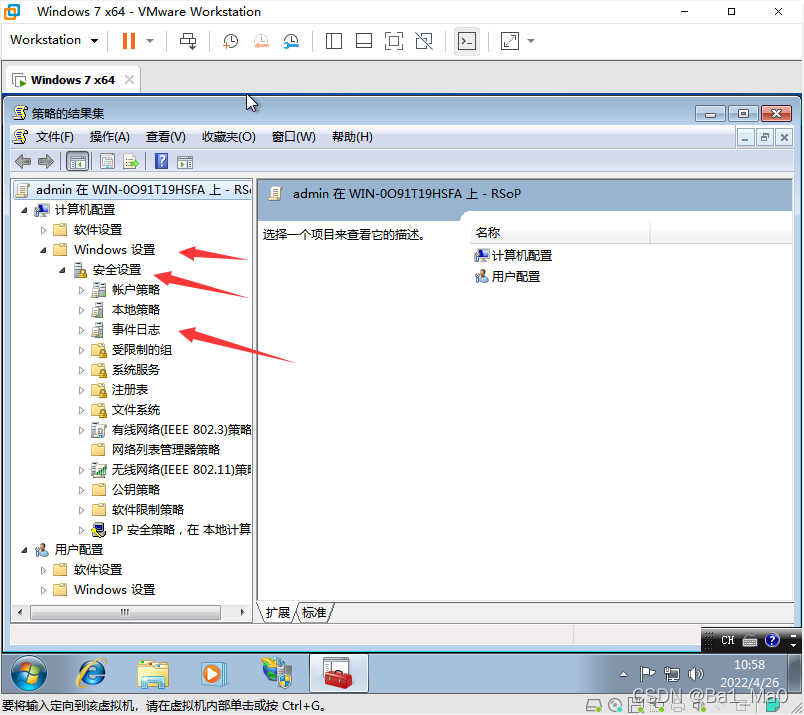Expand the 本地策略 tree node

click(81, 310)
